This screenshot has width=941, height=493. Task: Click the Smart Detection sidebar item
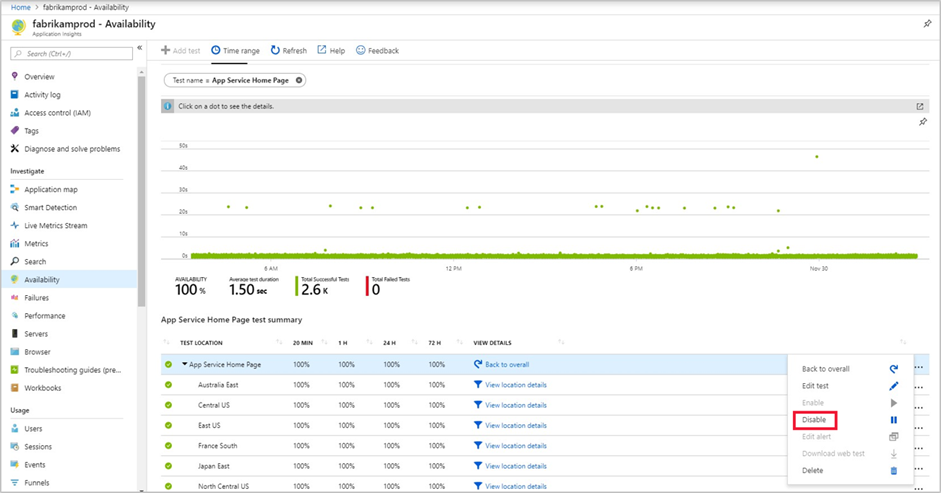50,207
